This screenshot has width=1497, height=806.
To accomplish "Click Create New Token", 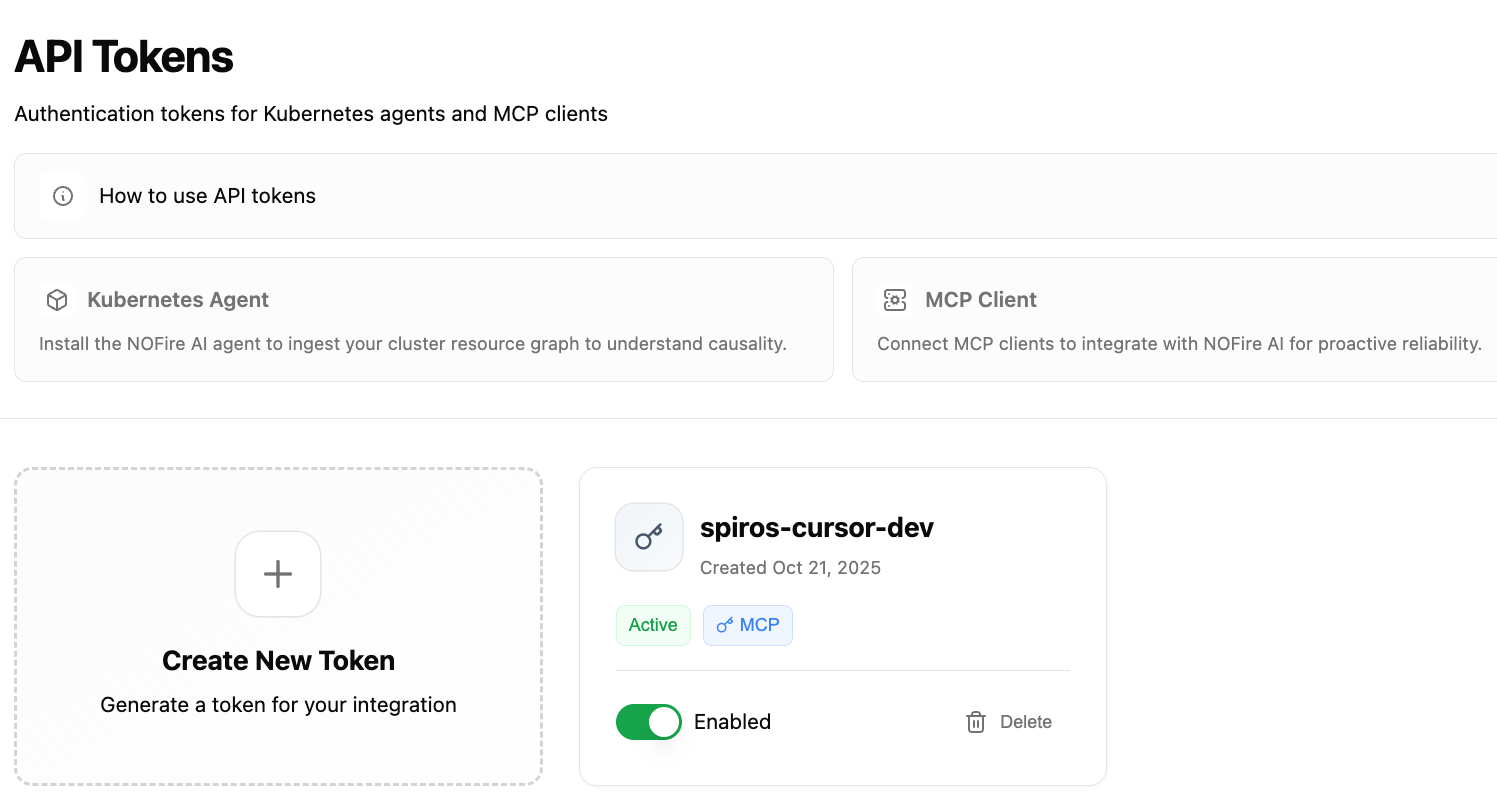I will [277, 626].
